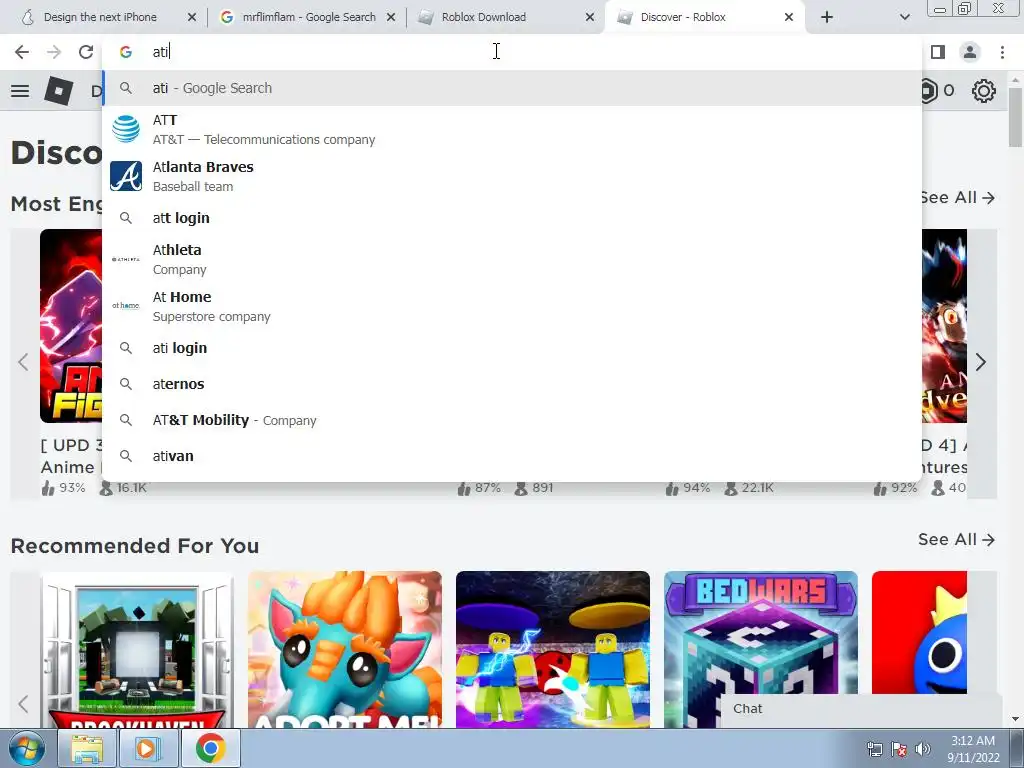
Task: Open the Windows Start button
Action: click(x=26, y=748)
